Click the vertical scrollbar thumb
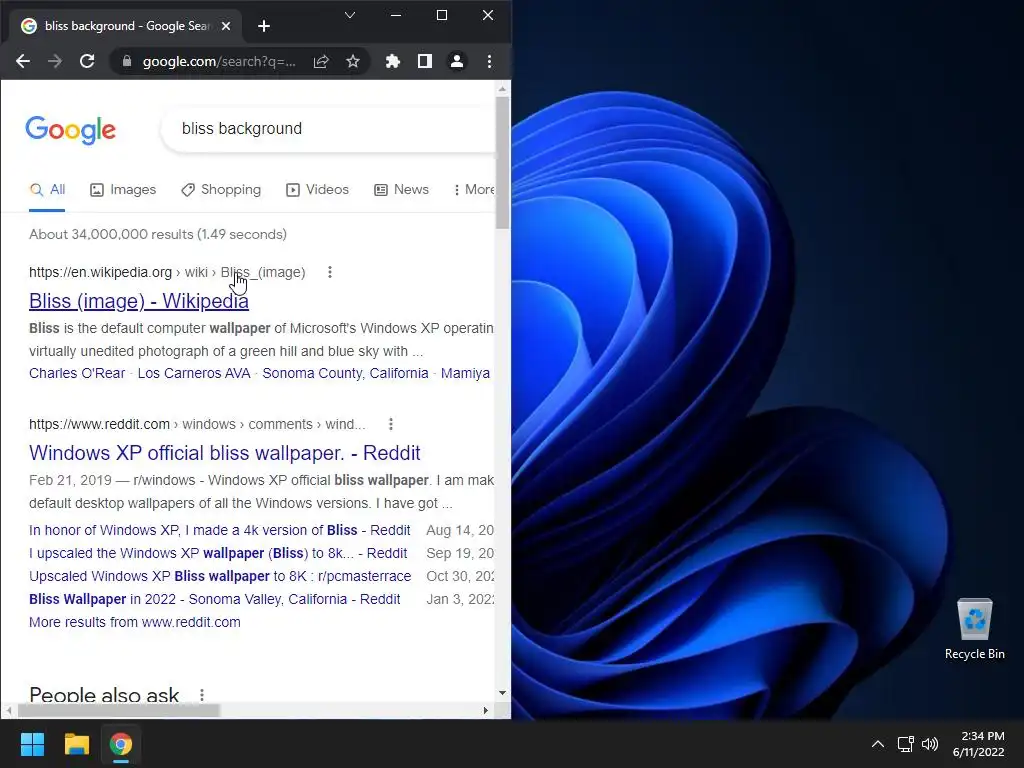 click(502, 163)
